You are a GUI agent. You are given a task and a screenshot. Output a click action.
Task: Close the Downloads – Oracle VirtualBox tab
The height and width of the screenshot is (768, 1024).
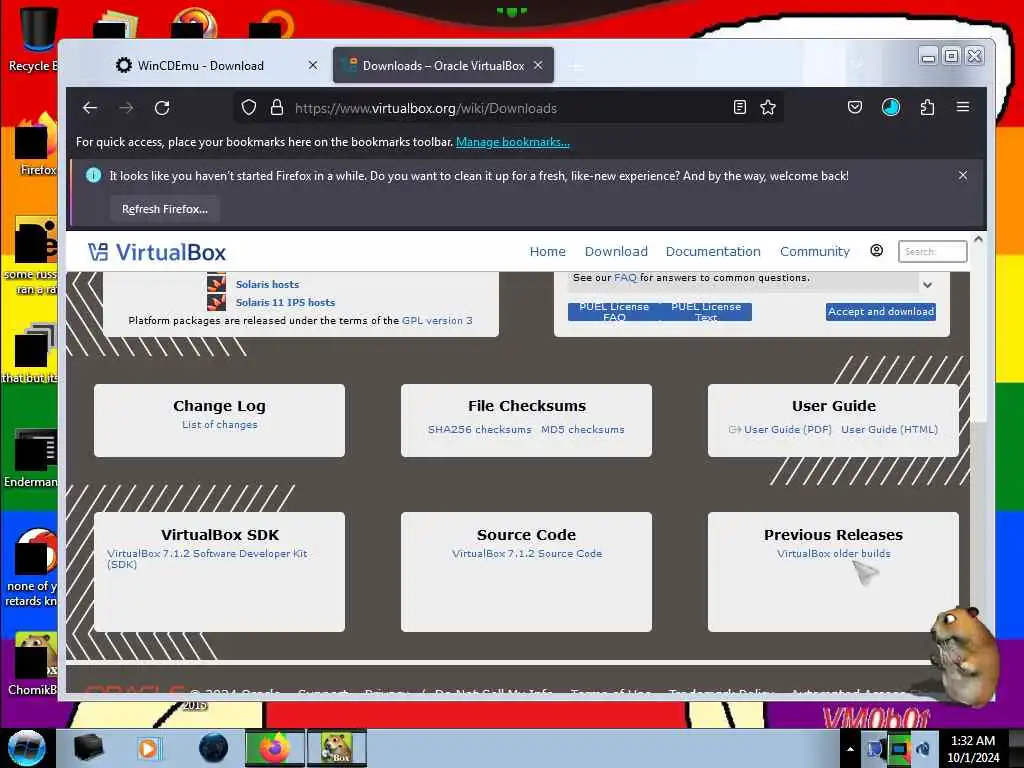[538, 65]
